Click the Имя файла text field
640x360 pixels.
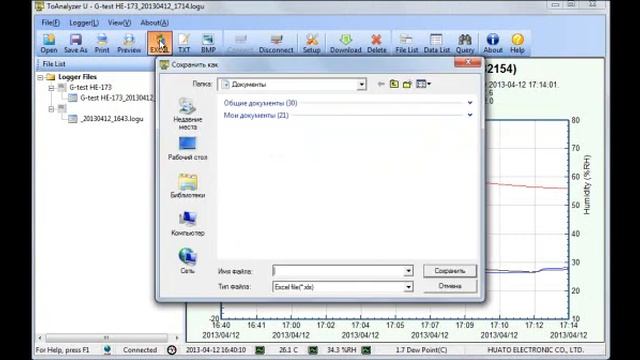click(x=338, y=271)
